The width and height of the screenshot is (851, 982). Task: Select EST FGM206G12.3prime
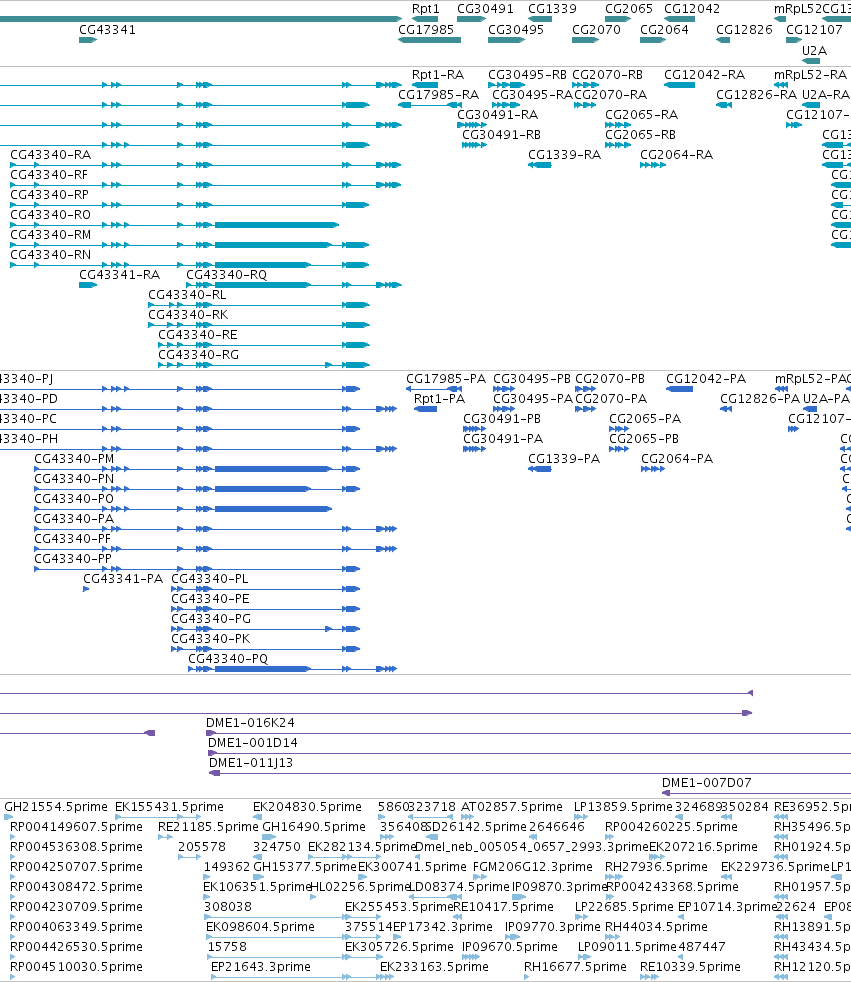click(x=533, y=867)
